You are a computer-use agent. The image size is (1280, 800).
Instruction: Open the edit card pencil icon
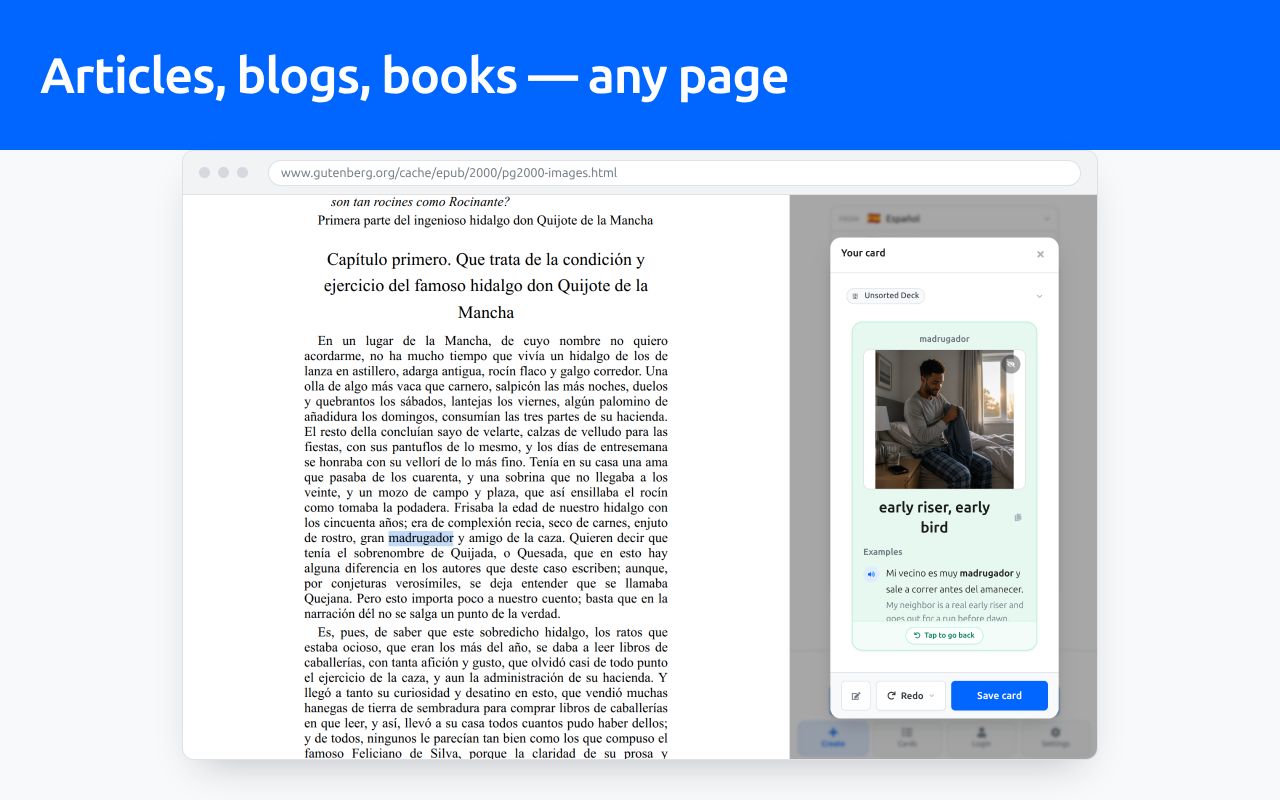pyautogui.click(x=856, y=696)
